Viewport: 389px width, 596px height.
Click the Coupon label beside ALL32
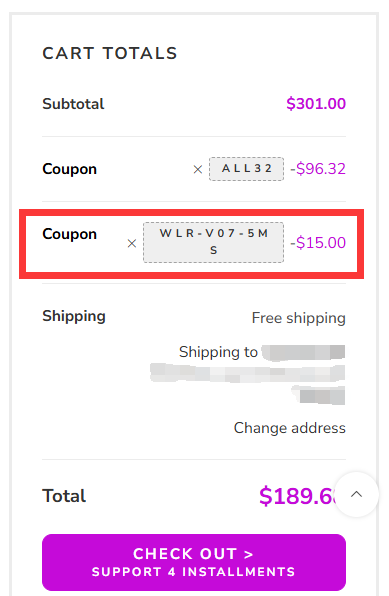click(70, 169)
